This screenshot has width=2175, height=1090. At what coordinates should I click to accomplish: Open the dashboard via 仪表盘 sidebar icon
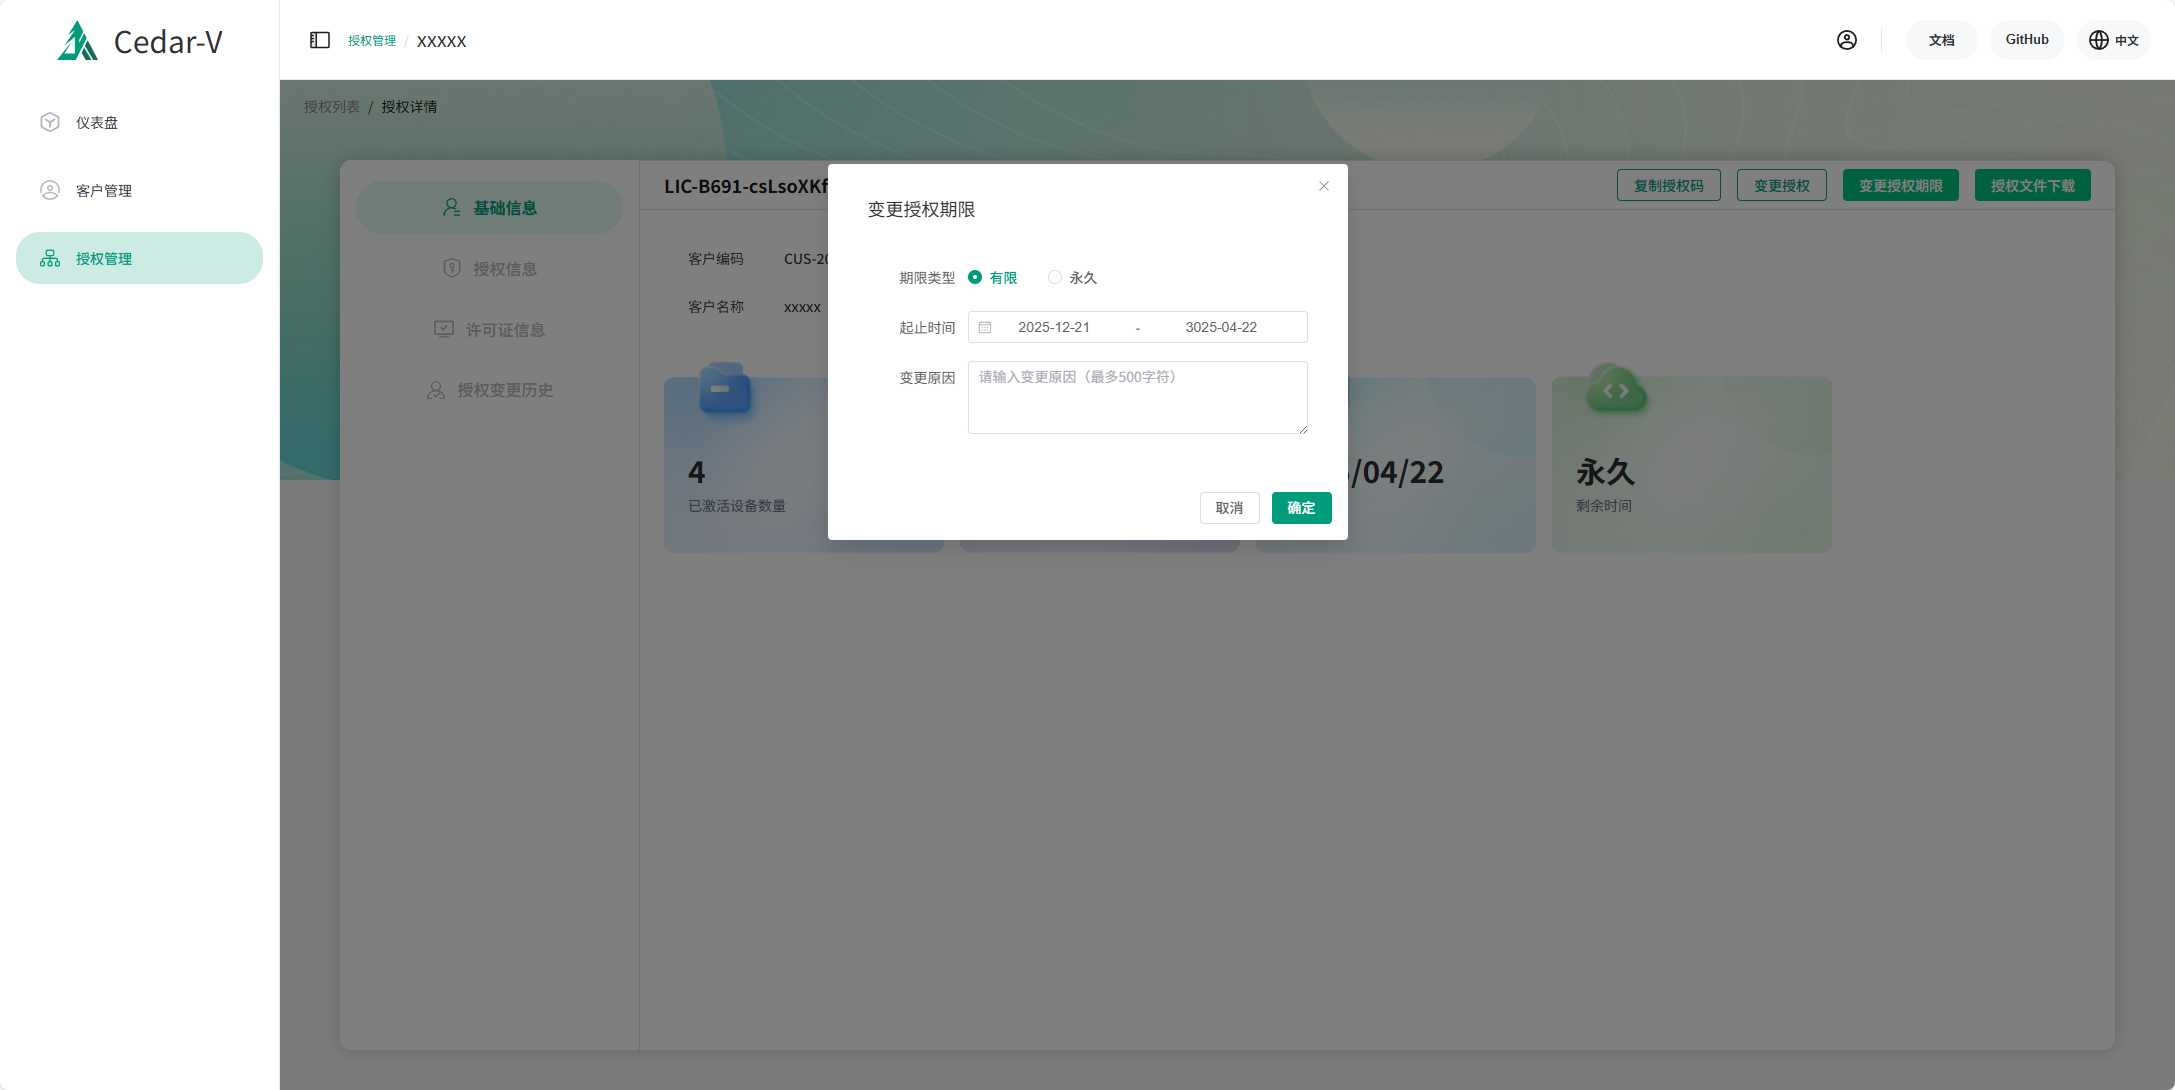click(50, 122)
